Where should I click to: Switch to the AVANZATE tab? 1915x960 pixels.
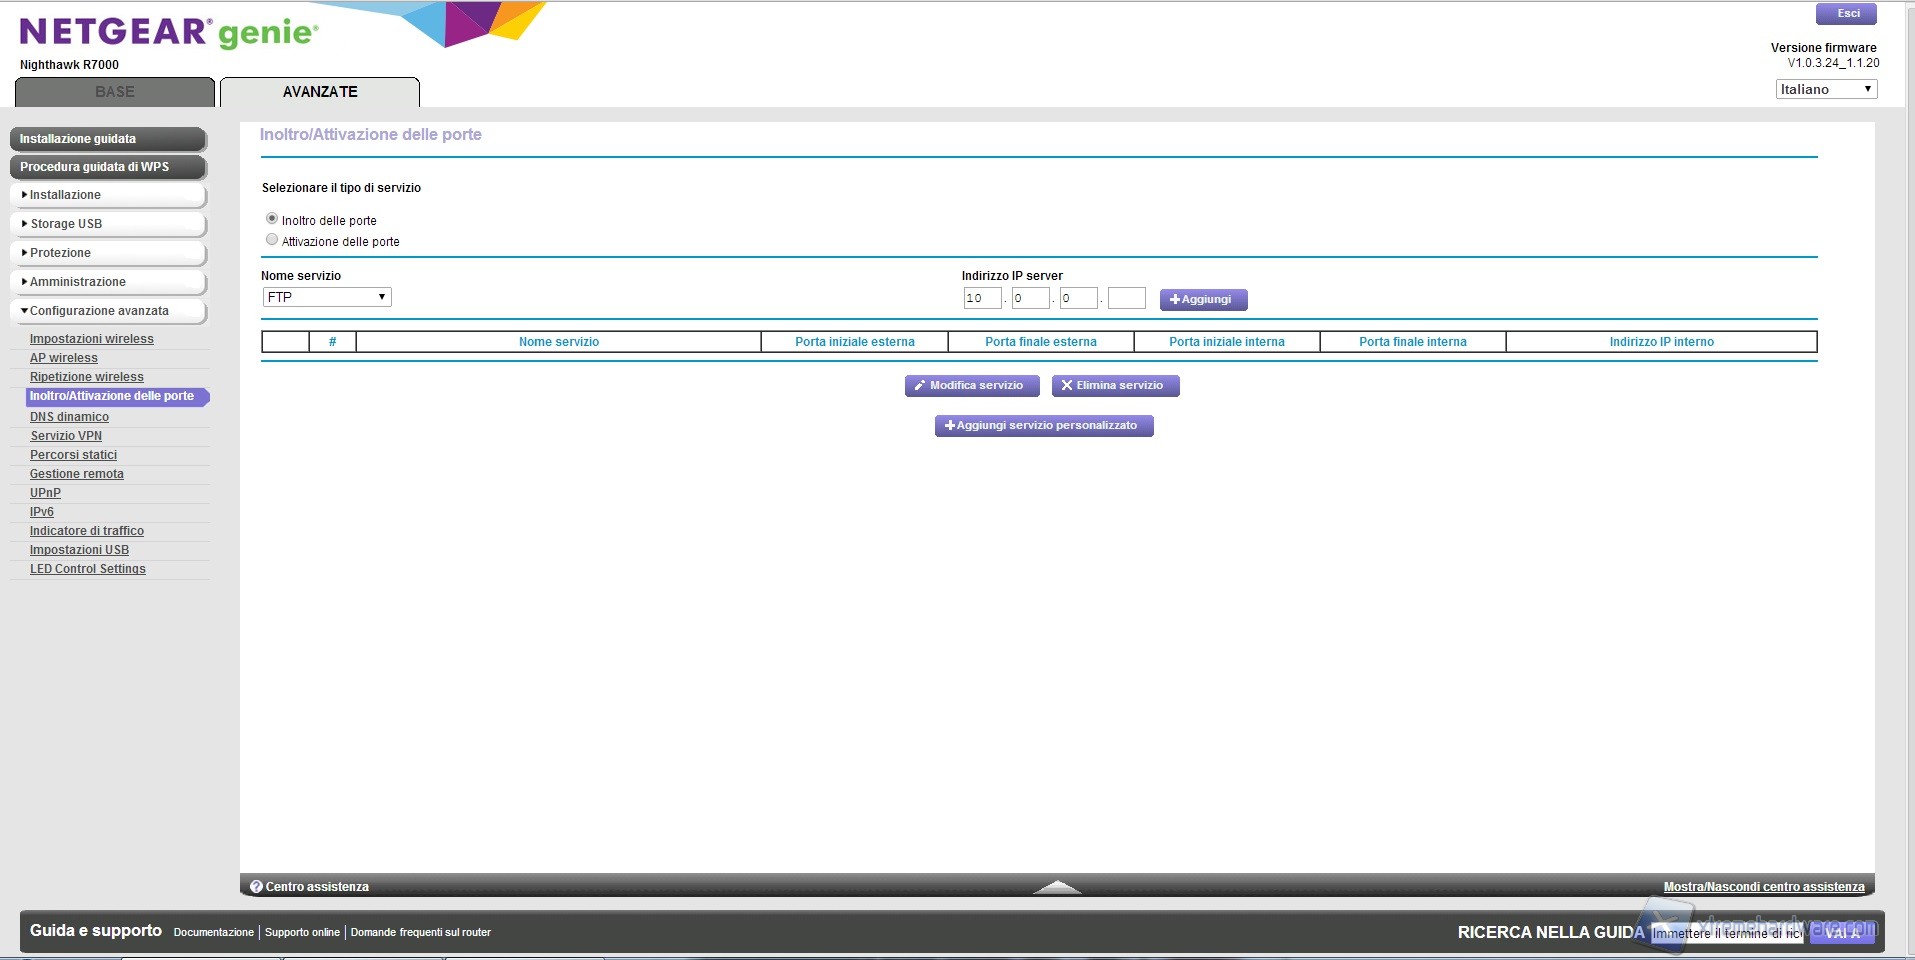pos(320,92)
